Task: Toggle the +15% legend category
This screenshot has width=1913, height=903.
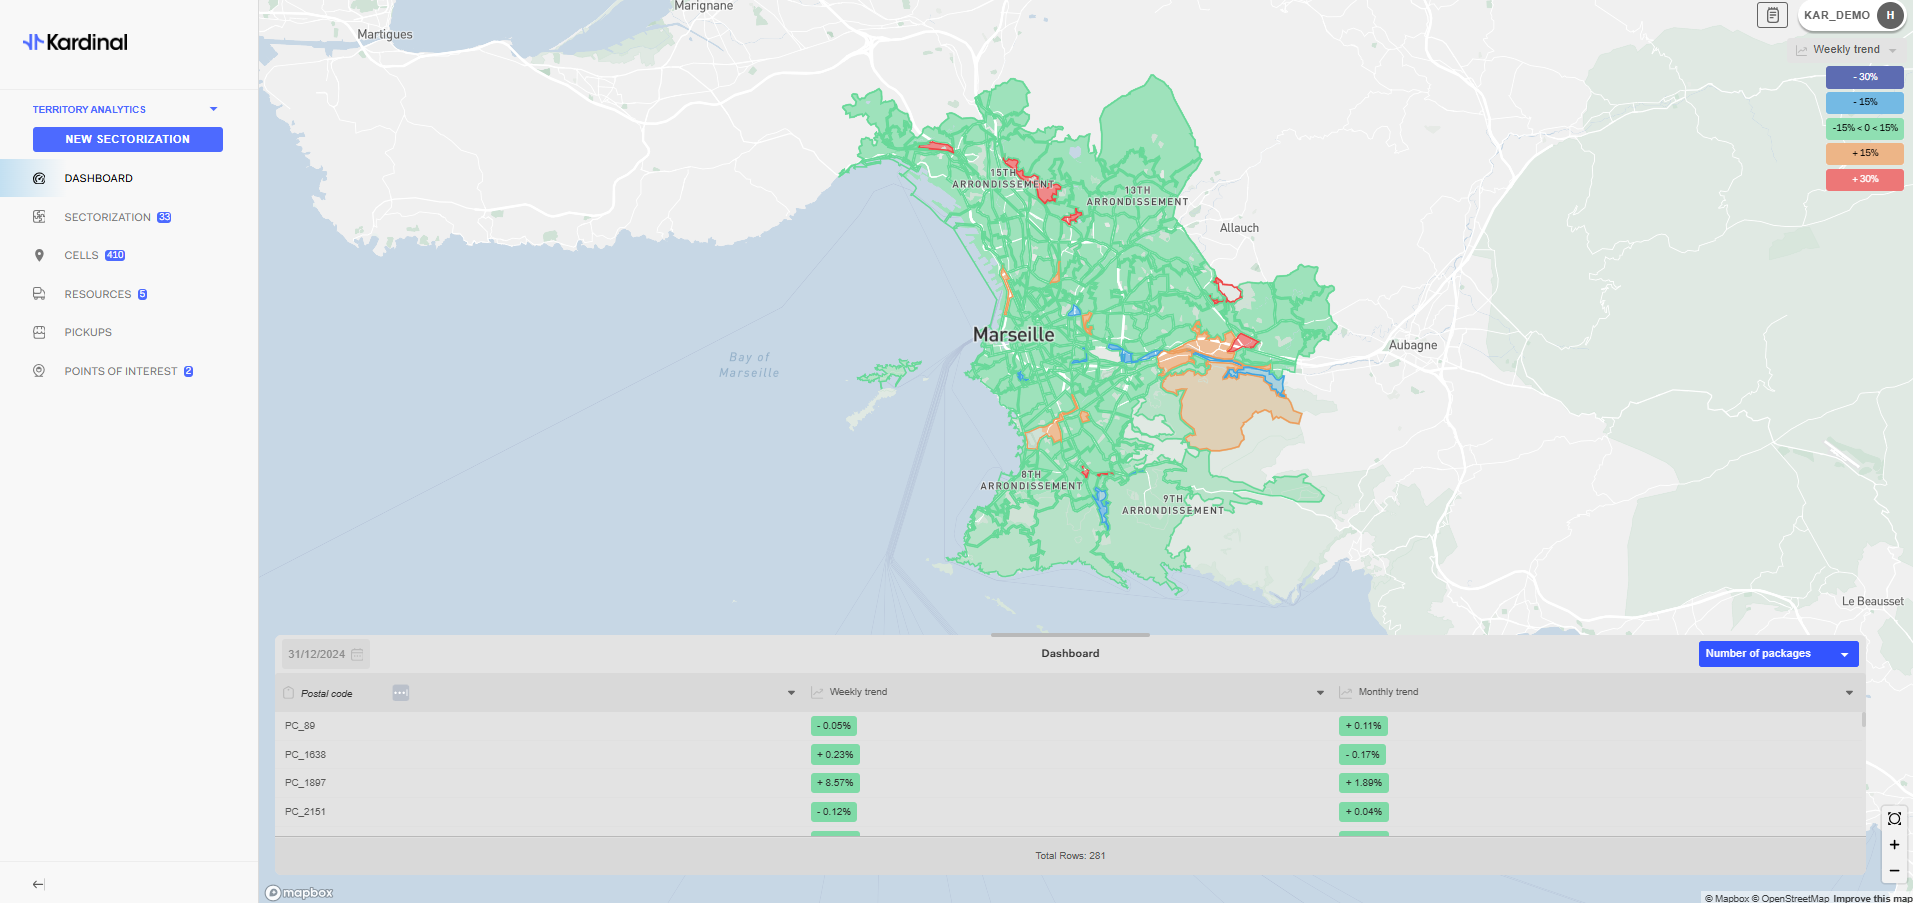Action: (x=1863, y=153)
